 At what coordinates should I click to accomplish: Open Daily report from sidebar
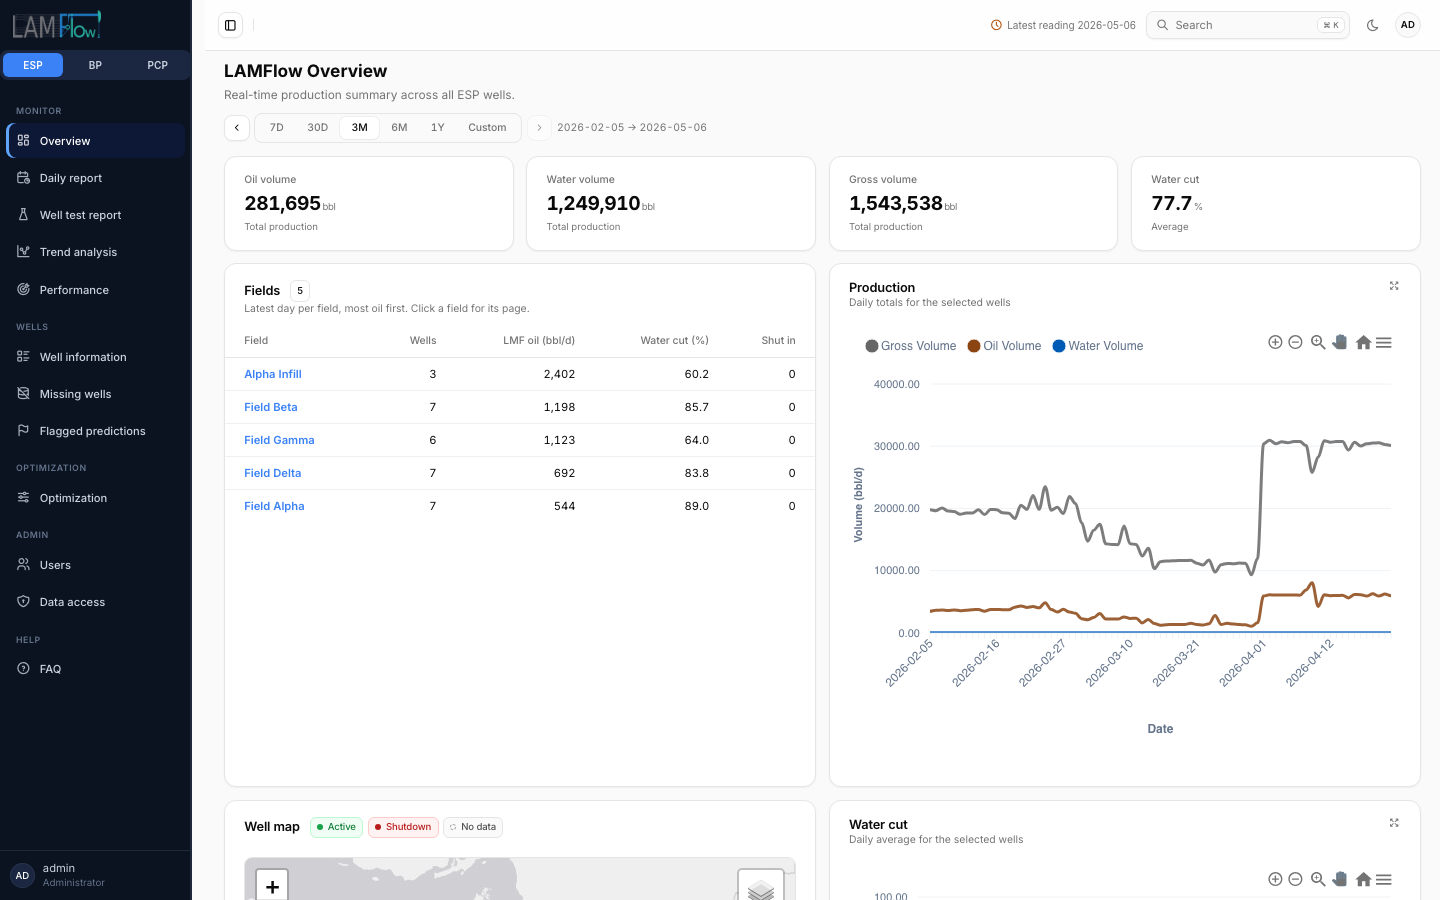(96, 178)
